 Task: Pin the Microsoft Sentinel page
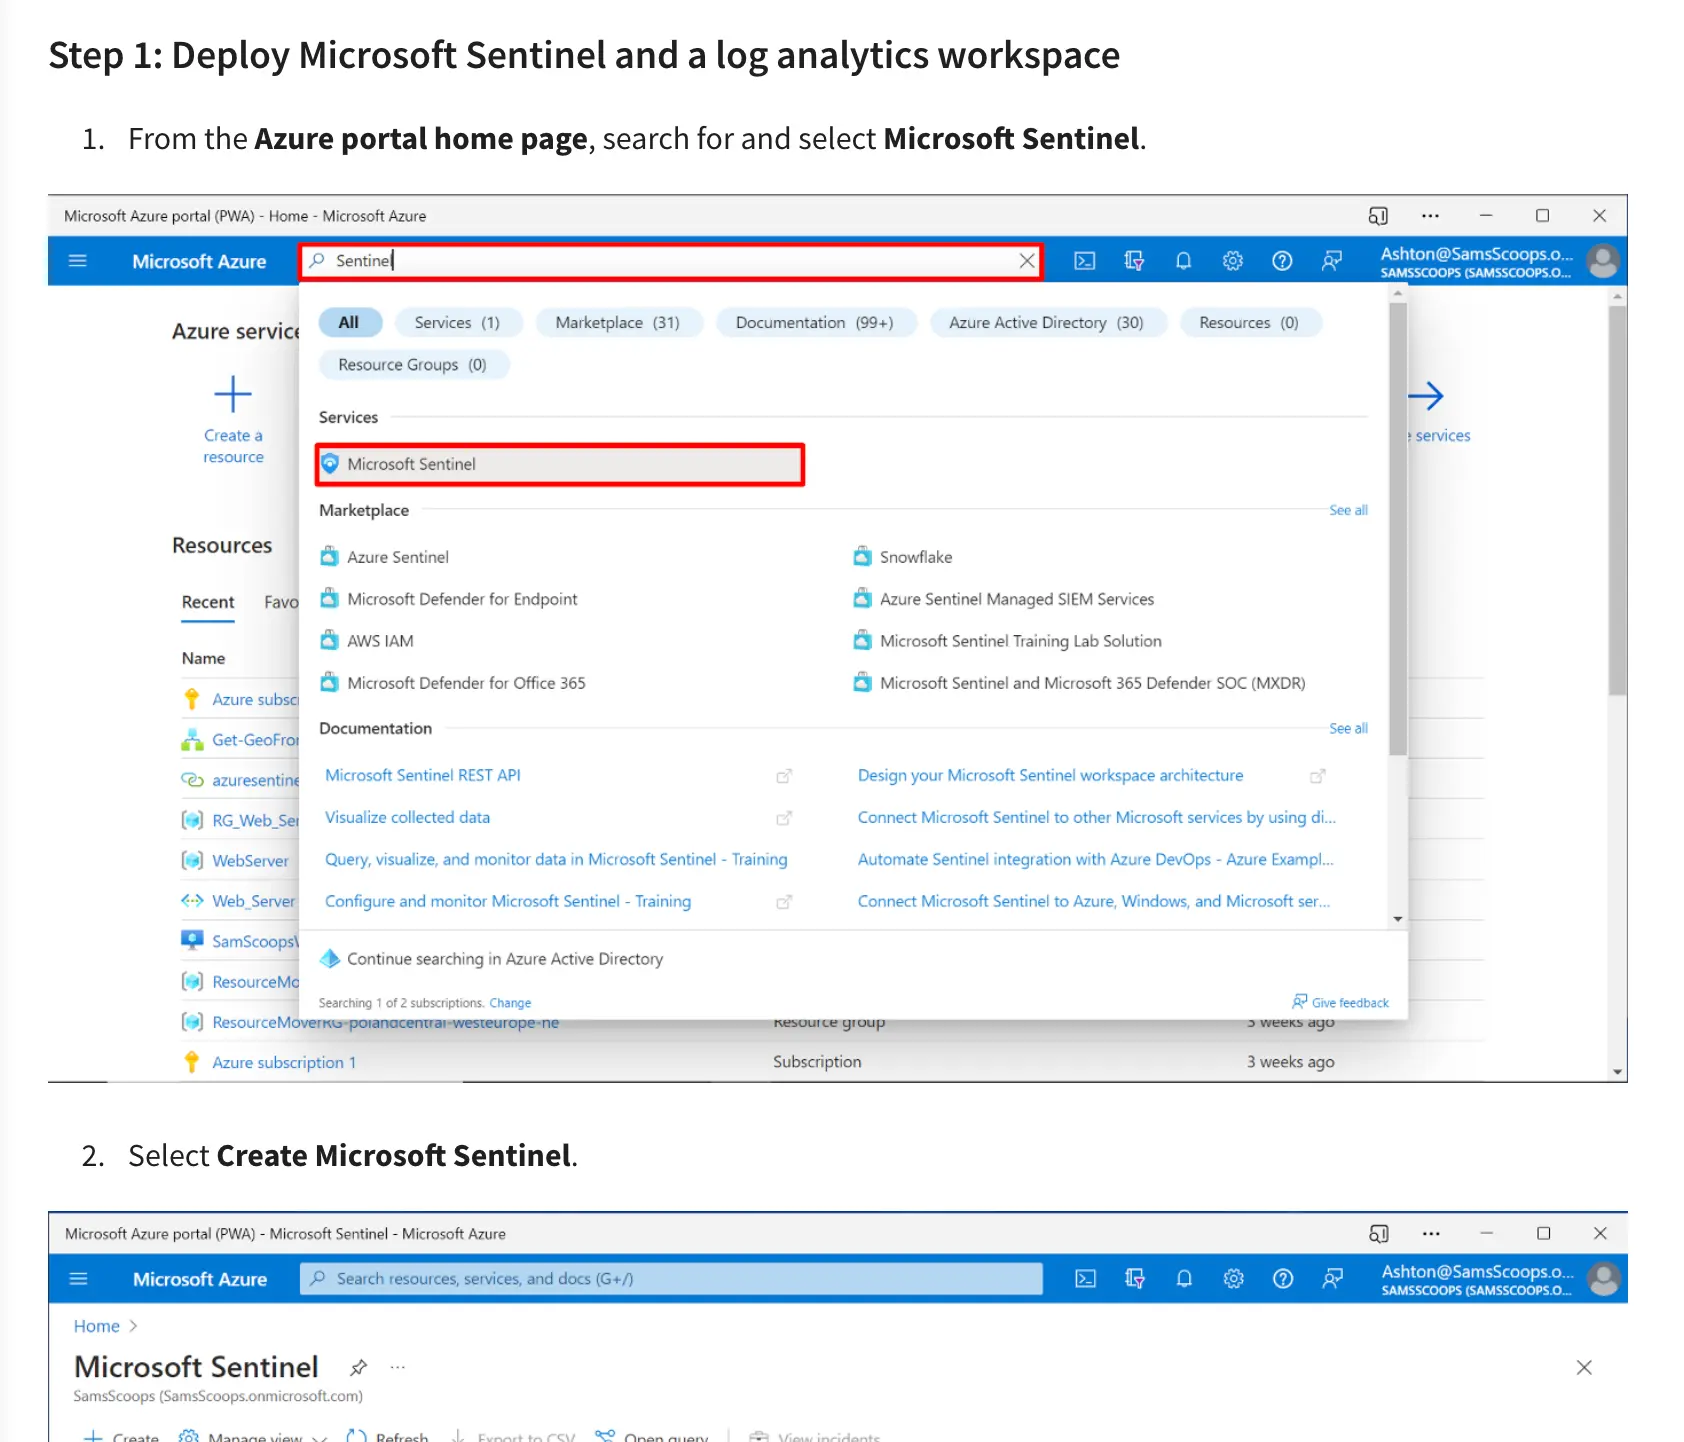358,1367
